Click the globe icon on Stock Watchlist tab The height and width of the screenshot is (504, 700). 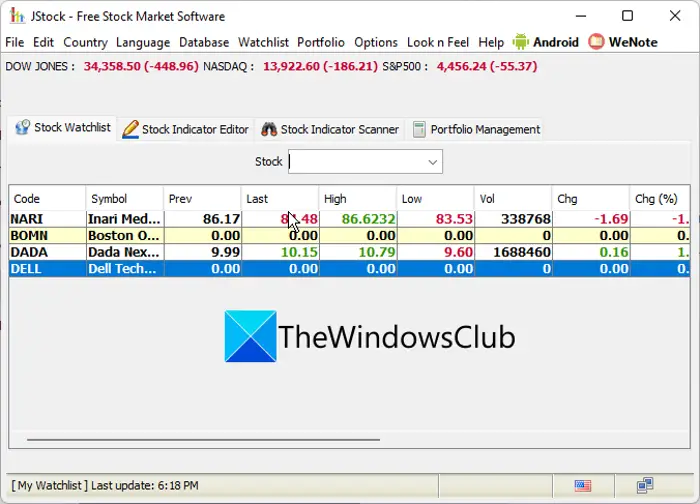pos(22,128)
